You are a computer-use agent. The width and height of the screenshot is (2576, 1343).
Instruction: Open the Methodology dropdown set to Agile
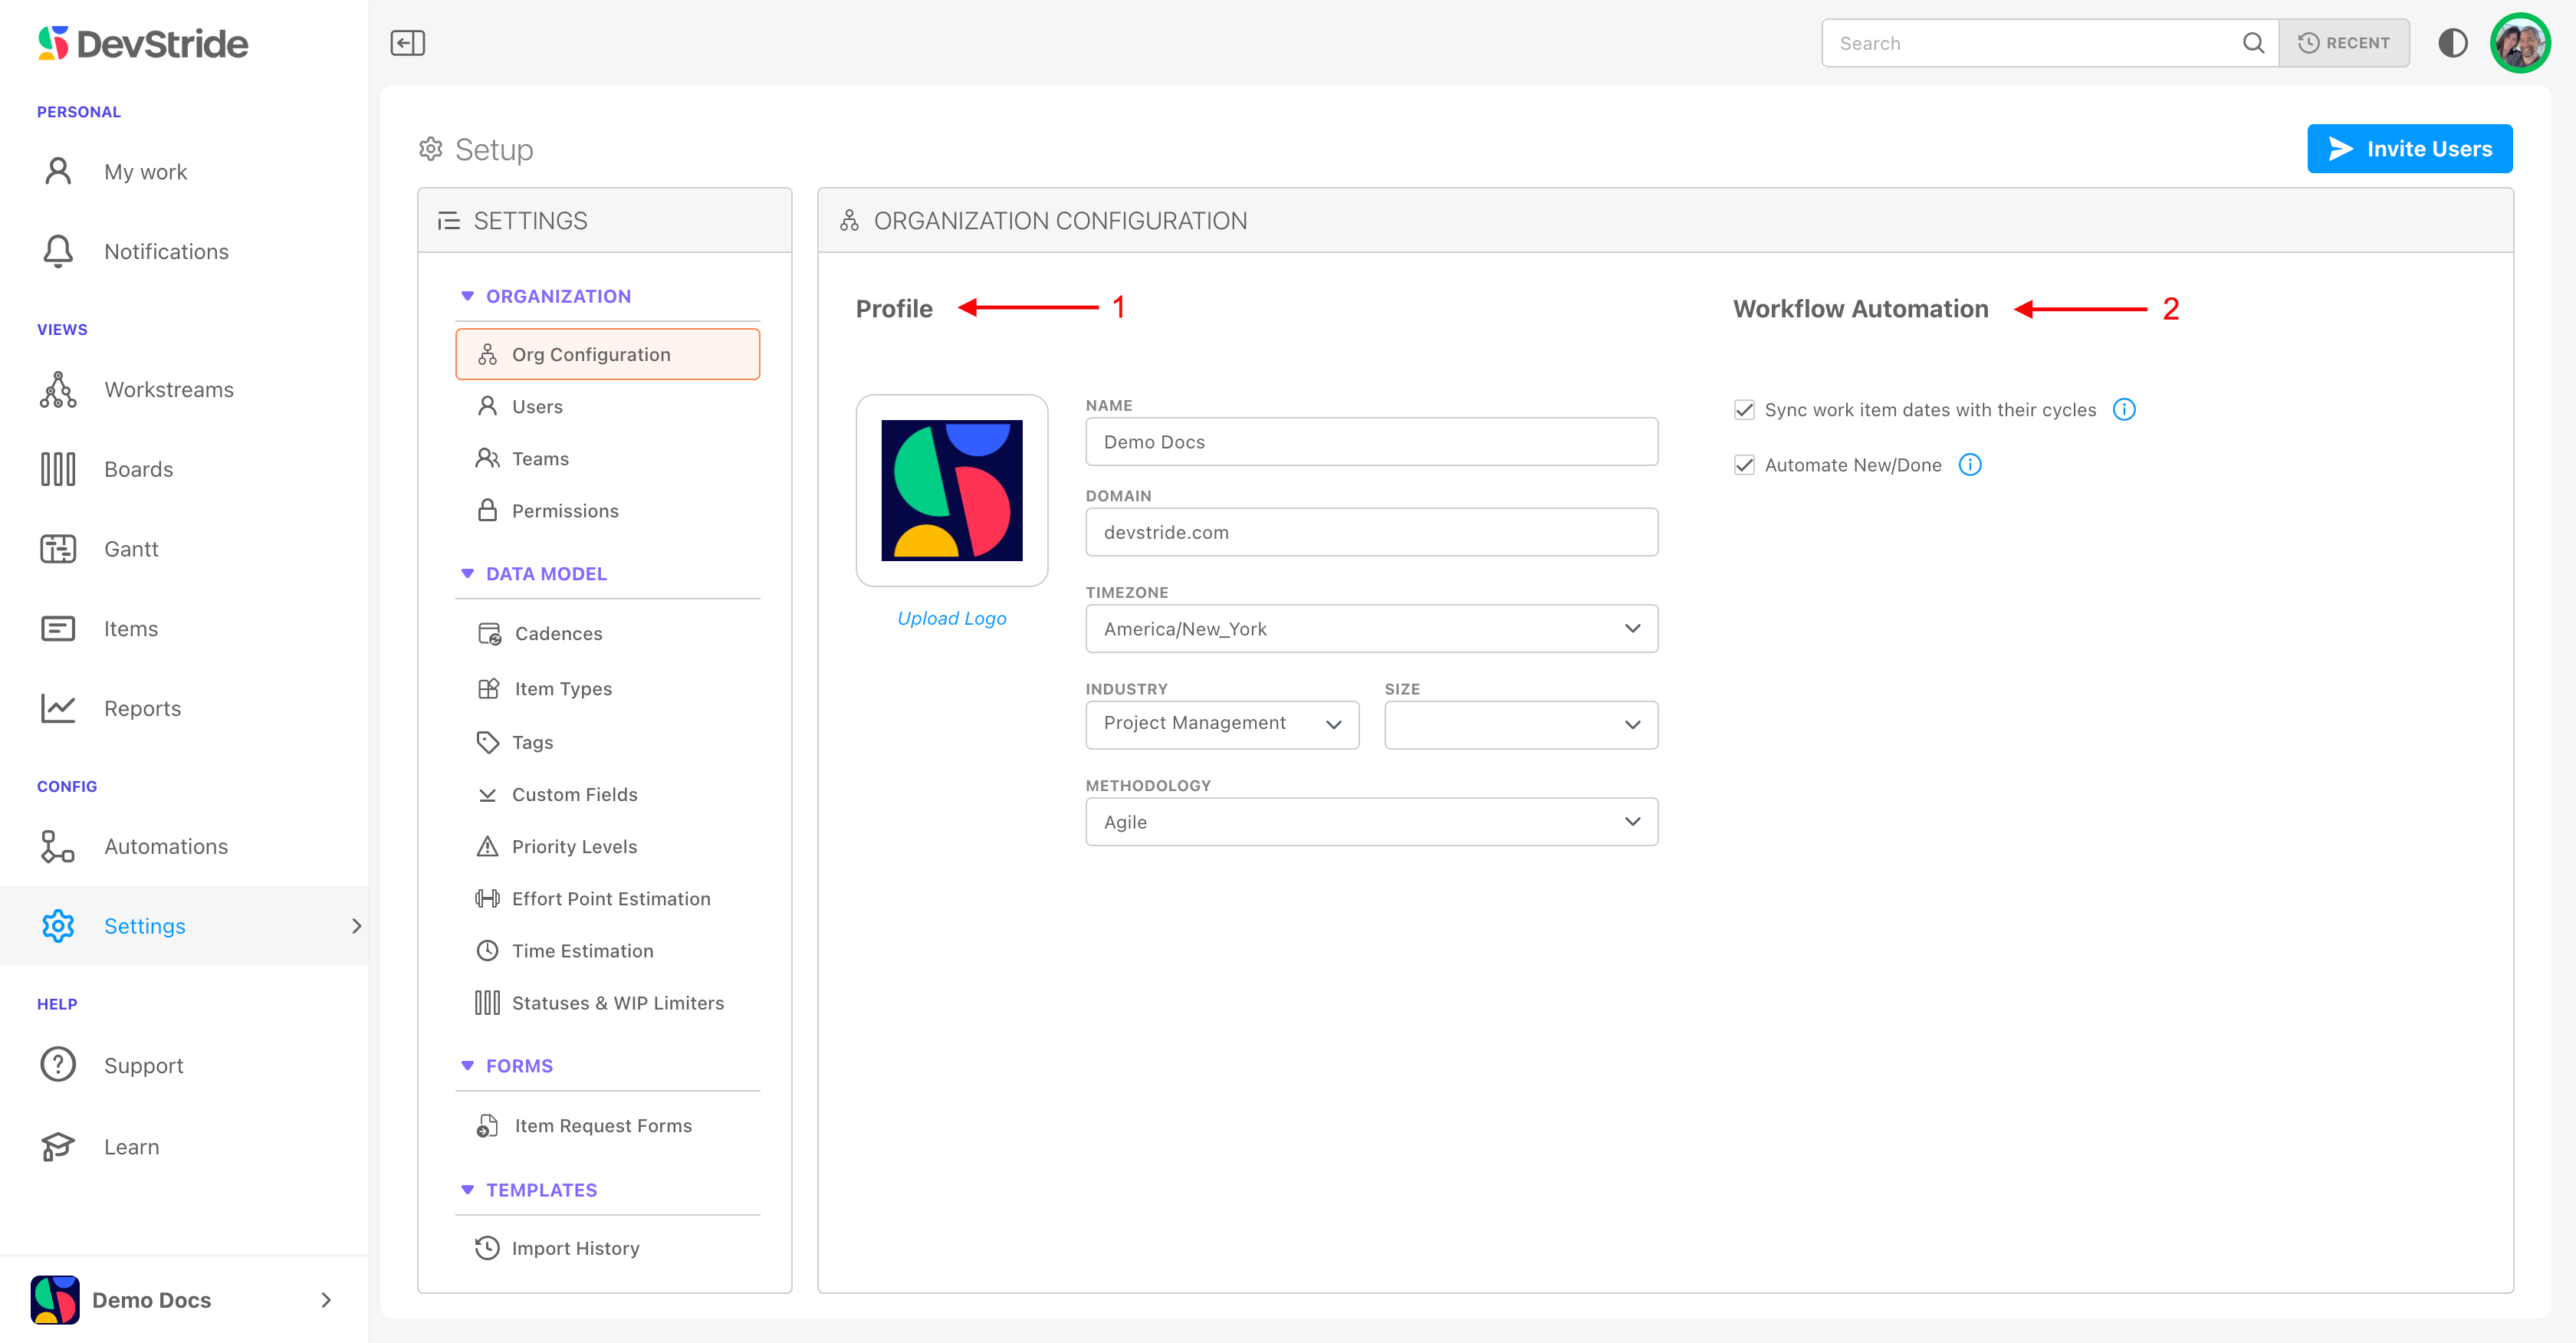click(1370, 822)
